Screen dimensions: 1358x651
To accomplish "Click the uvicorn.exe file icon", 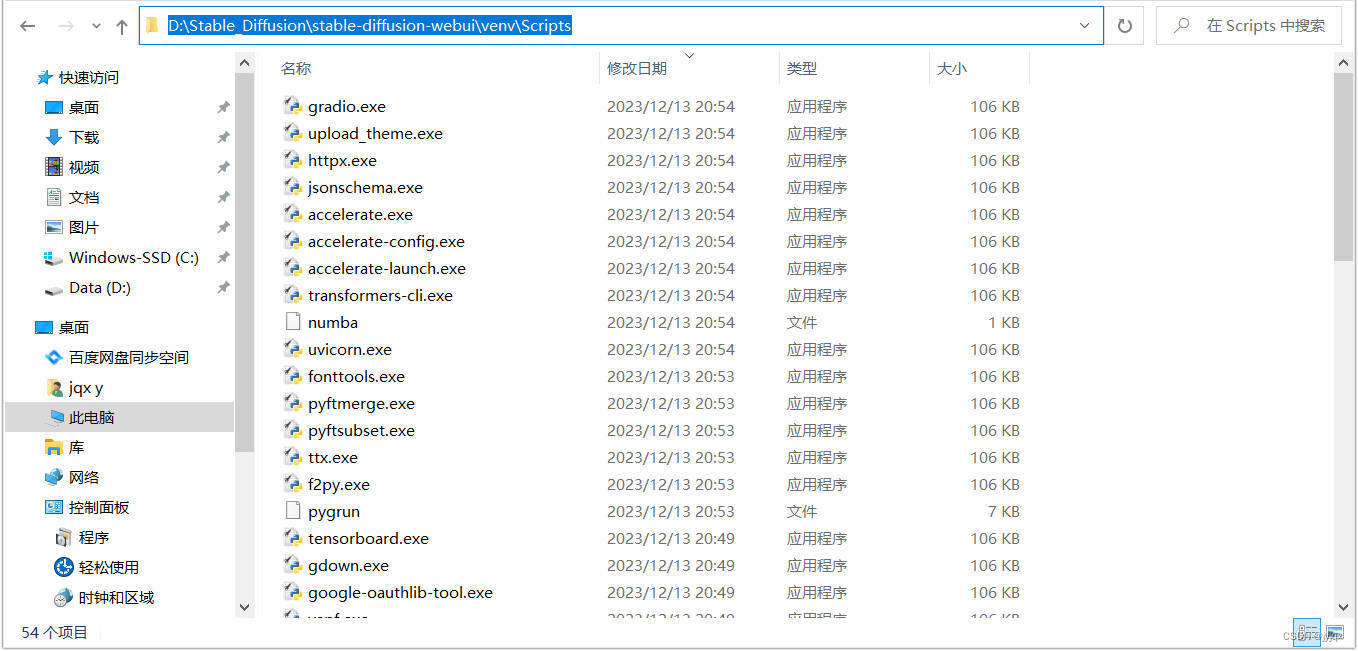I will tap(293, 348).
